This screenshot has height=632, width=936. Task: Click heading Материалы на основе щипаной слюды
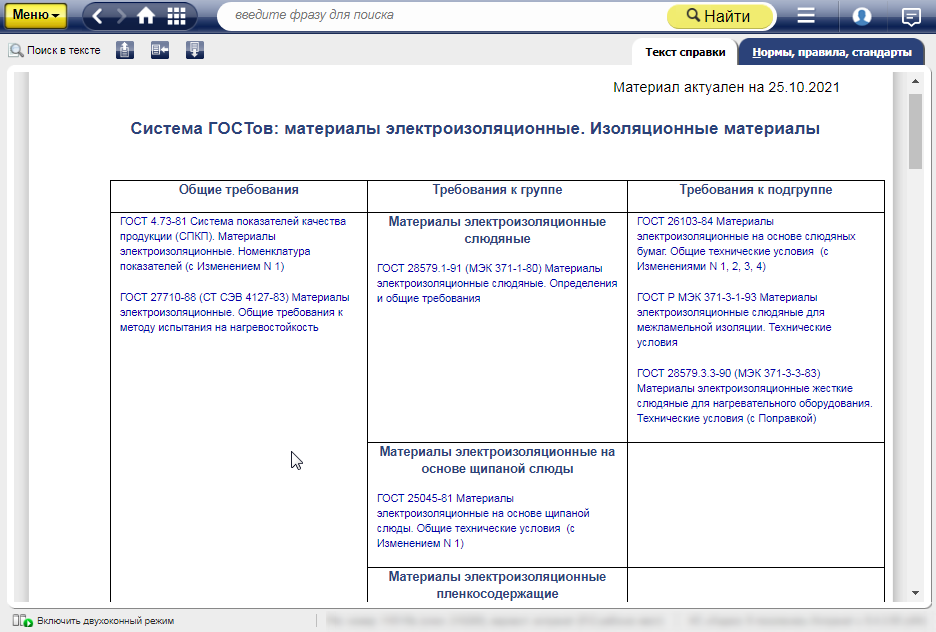[x=497, y=460]
